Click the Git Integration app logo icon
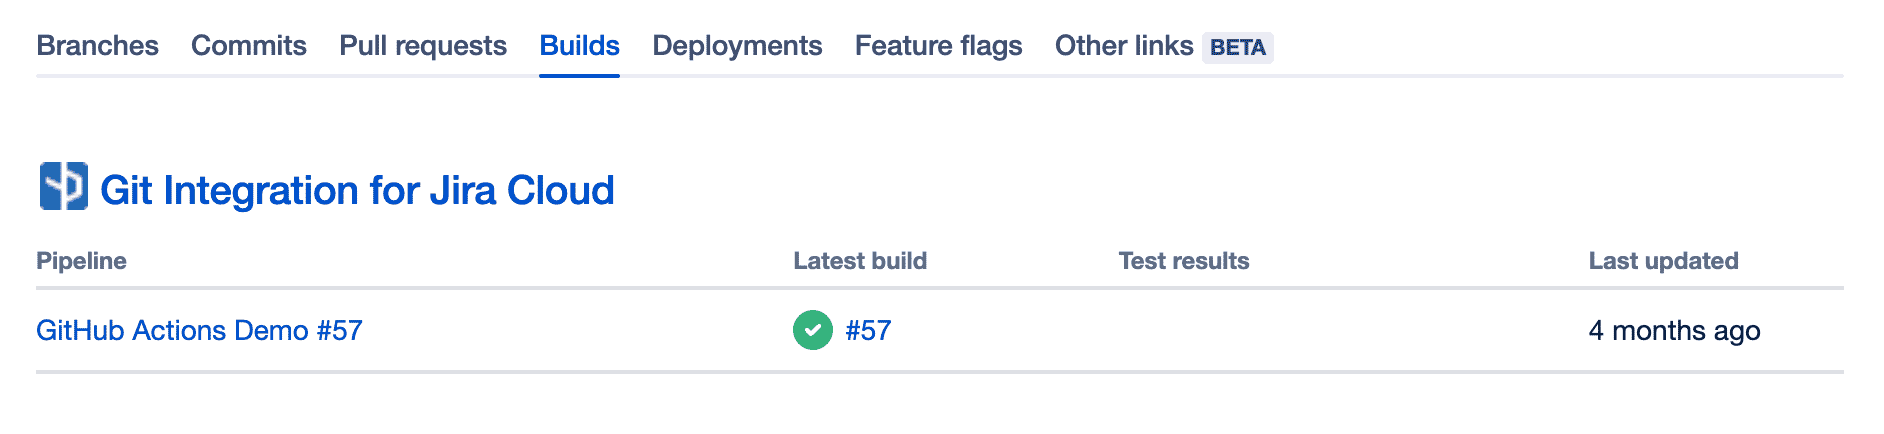Image resolution: width=1884 pixels, height=434 pixels. (63, 187)
